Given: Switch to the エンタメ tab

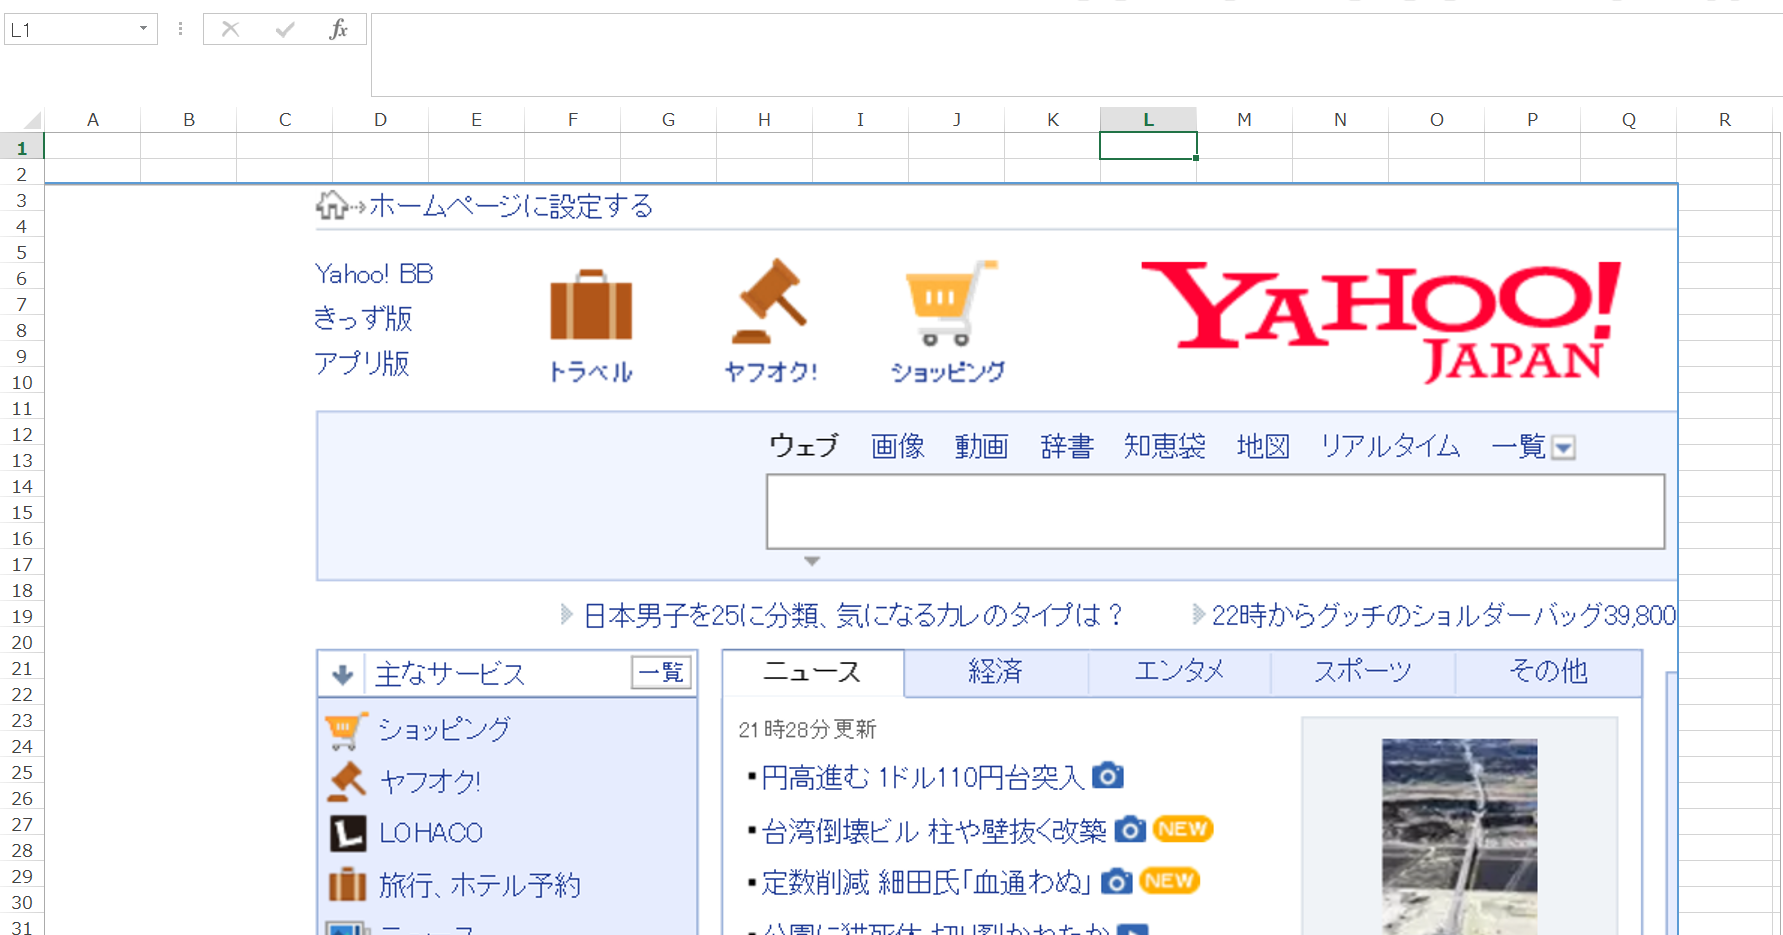Looking at the screenshot, I should (x=1179, y=672).
